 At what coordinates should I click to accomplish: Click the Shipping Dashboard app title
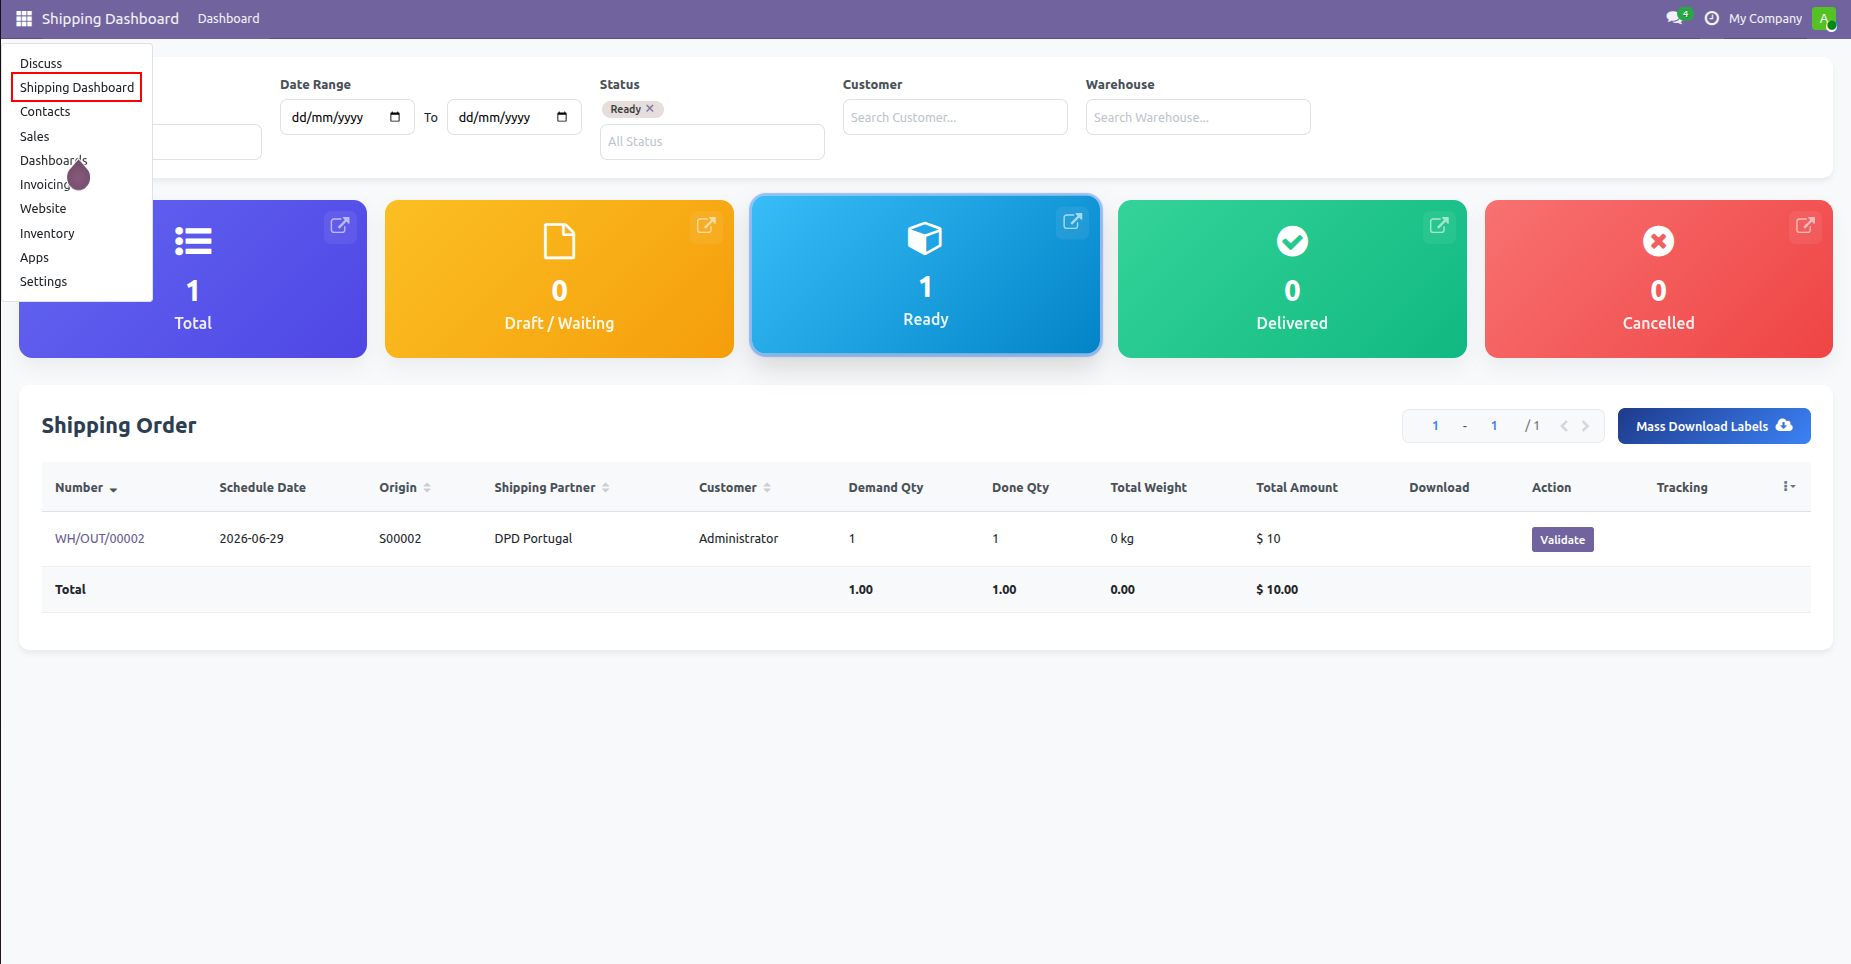point(110,19)
